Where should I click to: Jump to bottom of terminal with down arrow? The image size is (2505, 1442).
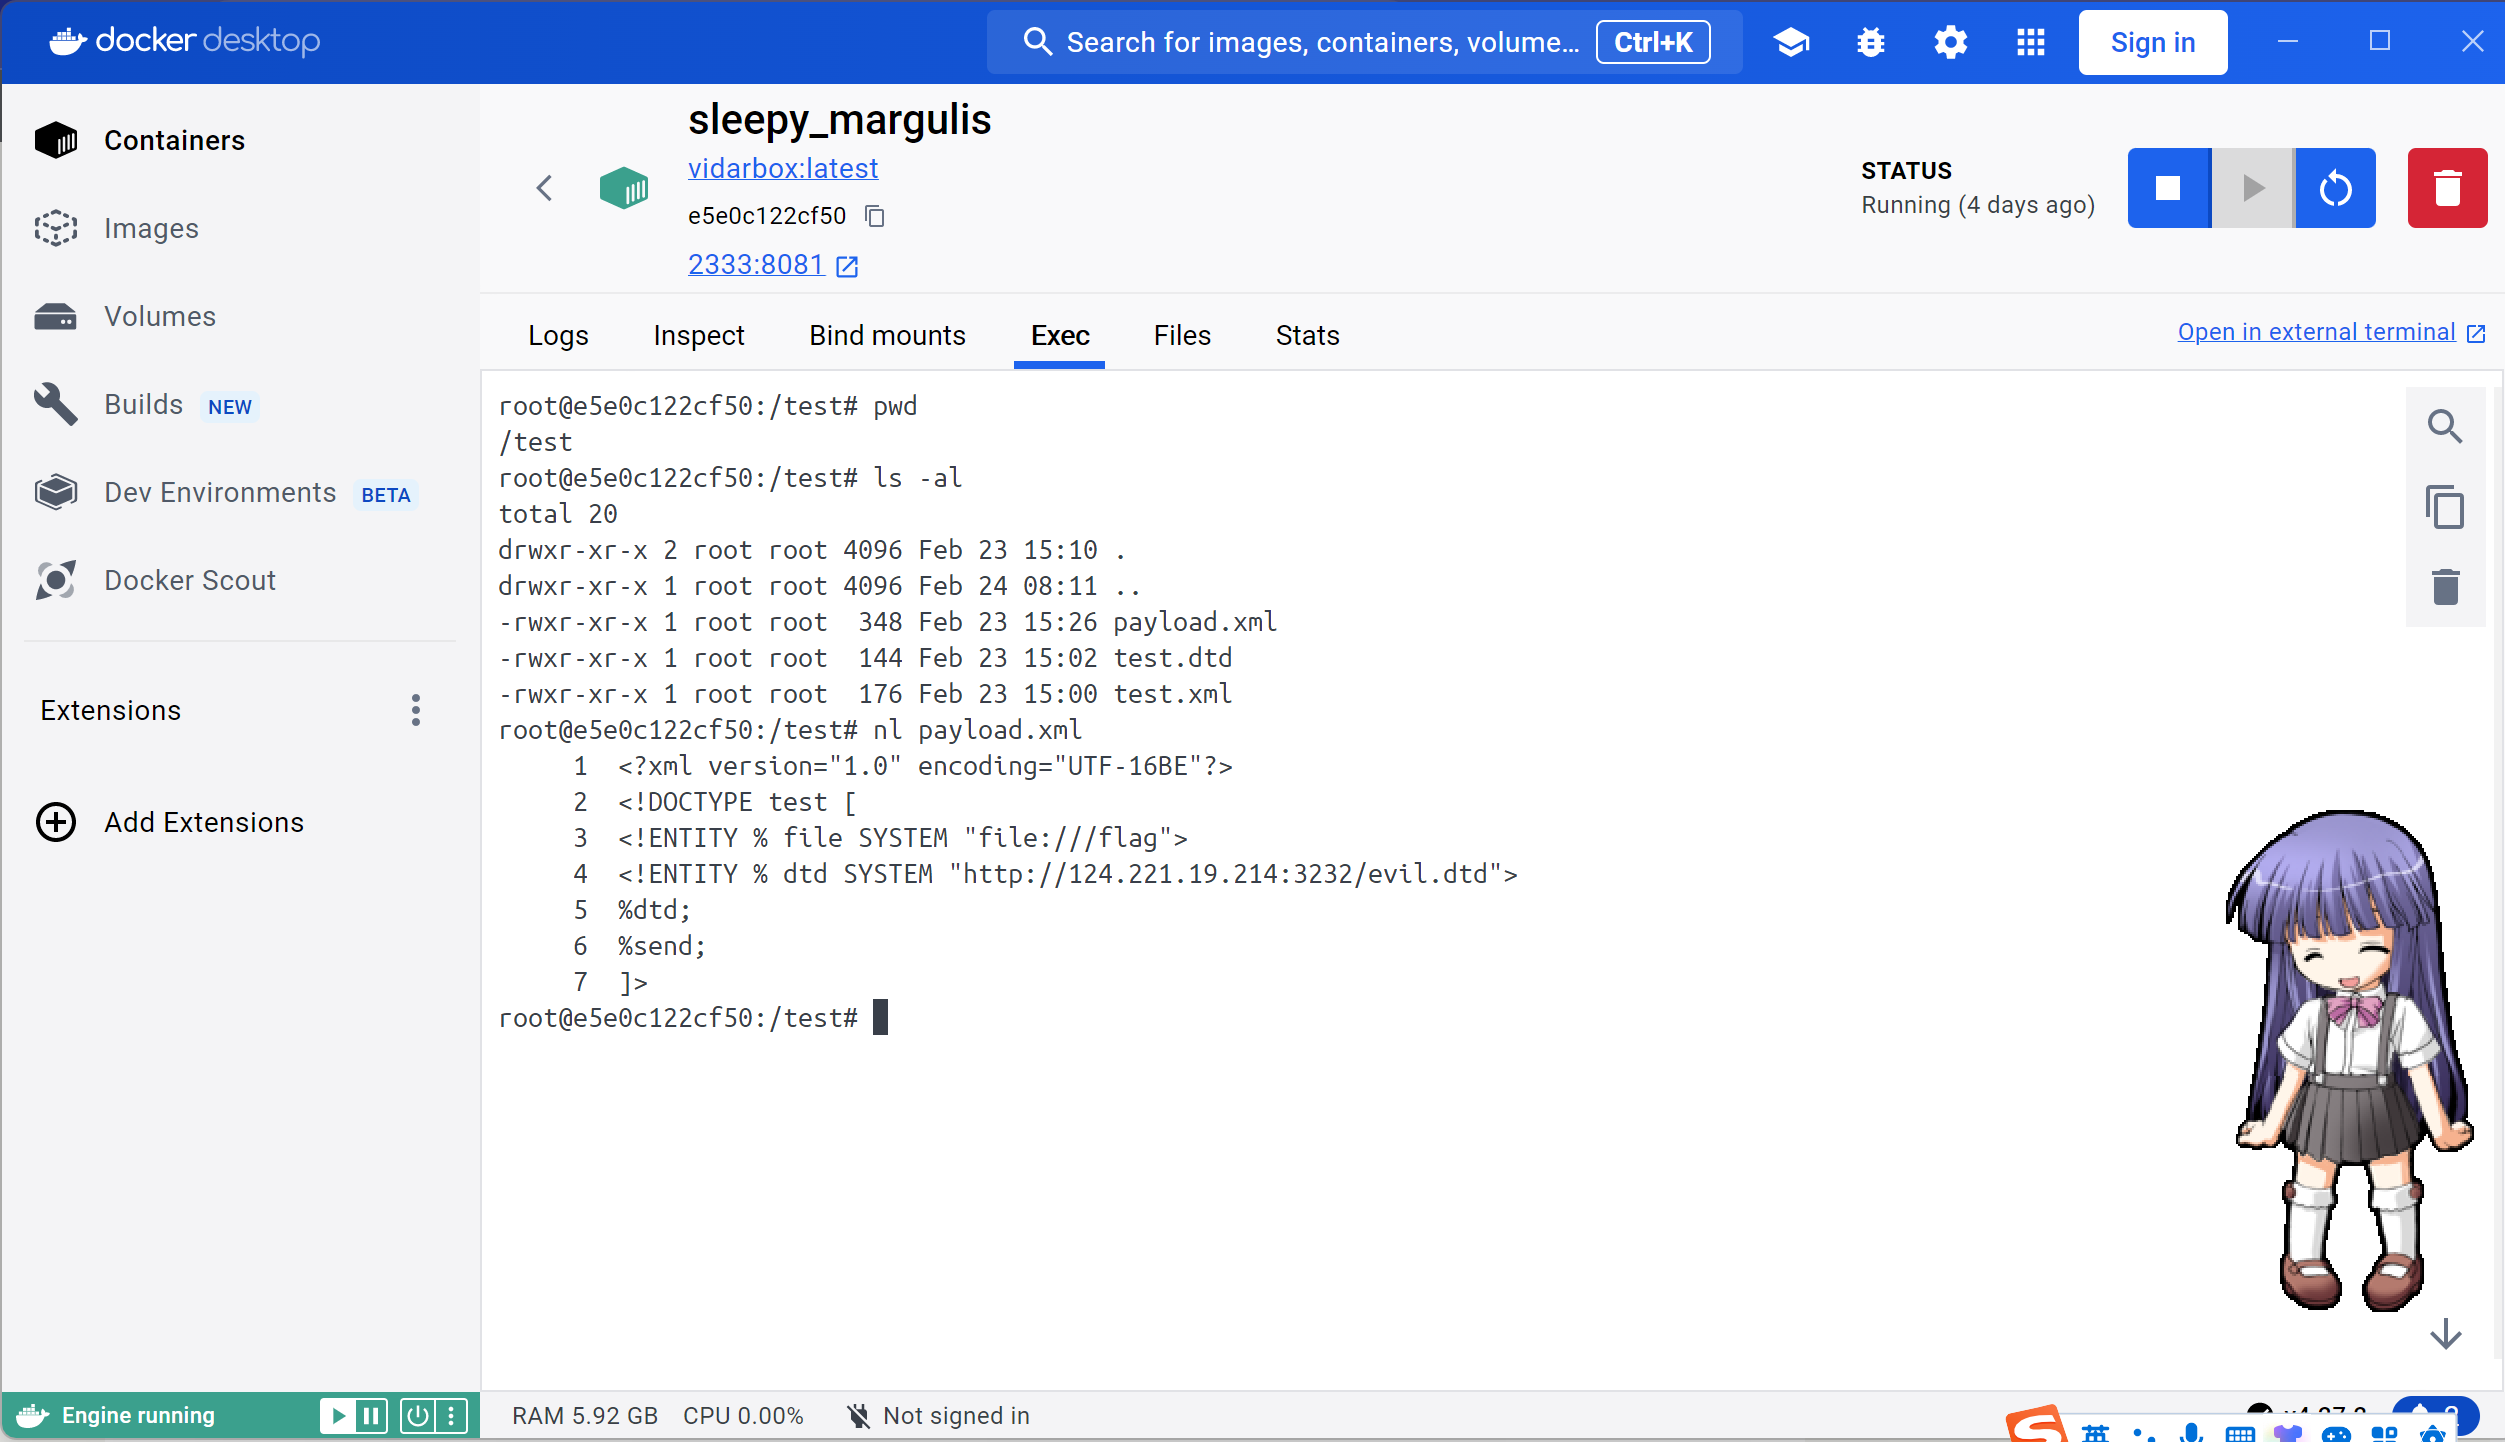[x=2445, y=1333]
